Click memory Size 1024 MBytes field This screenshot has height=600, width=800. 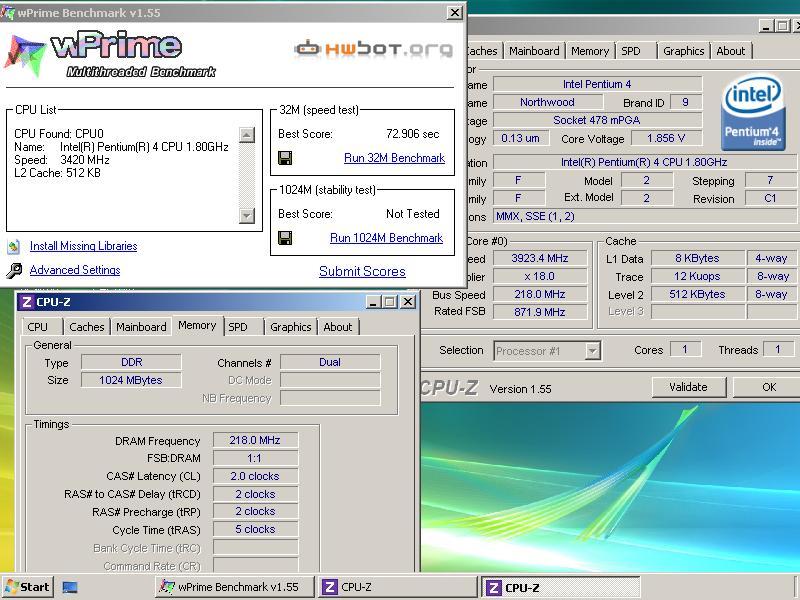(x=132, y=380)
